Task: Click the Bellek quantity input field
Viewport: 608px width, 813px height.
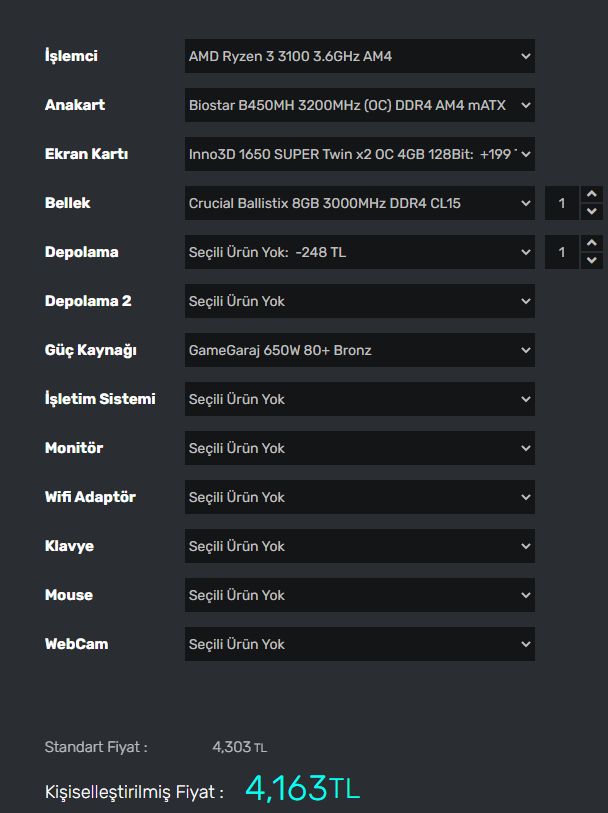Action: click(562, 203)
